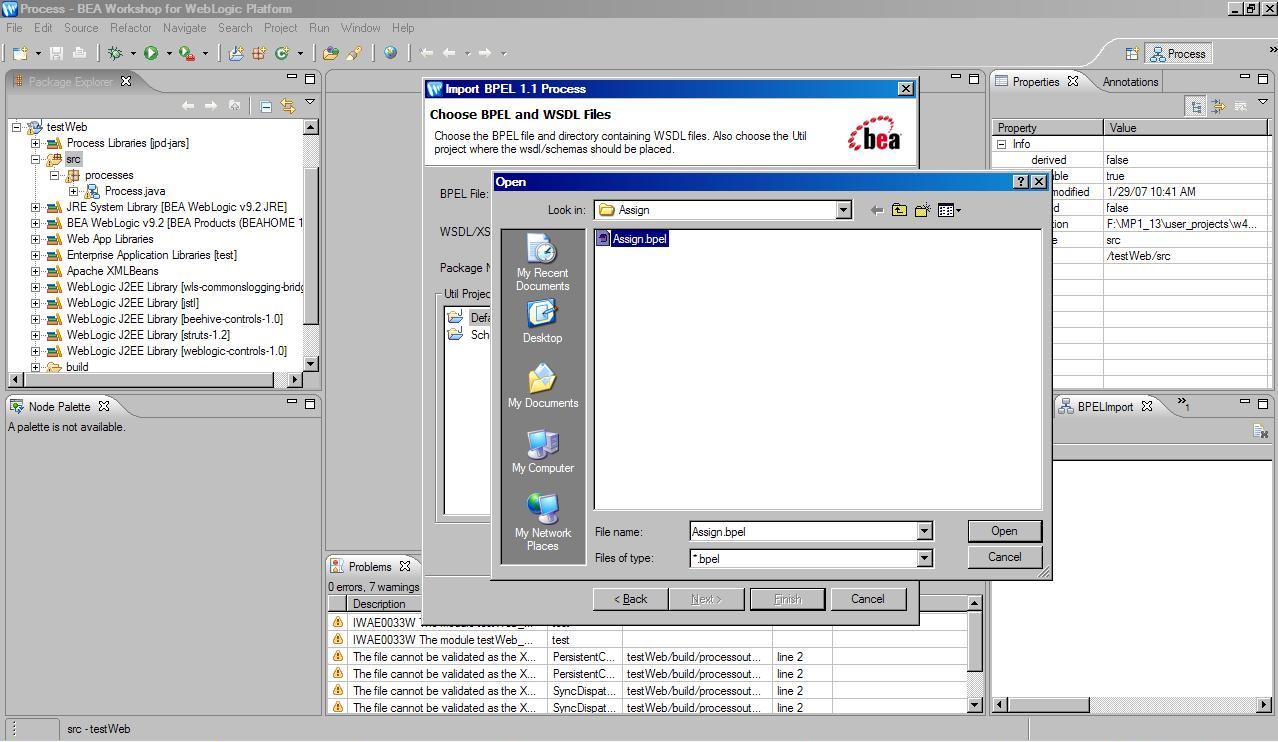Click Cancel in the Open dialog
Image resolution: width=1278 pixels, height=742 pixels.
1004,557
